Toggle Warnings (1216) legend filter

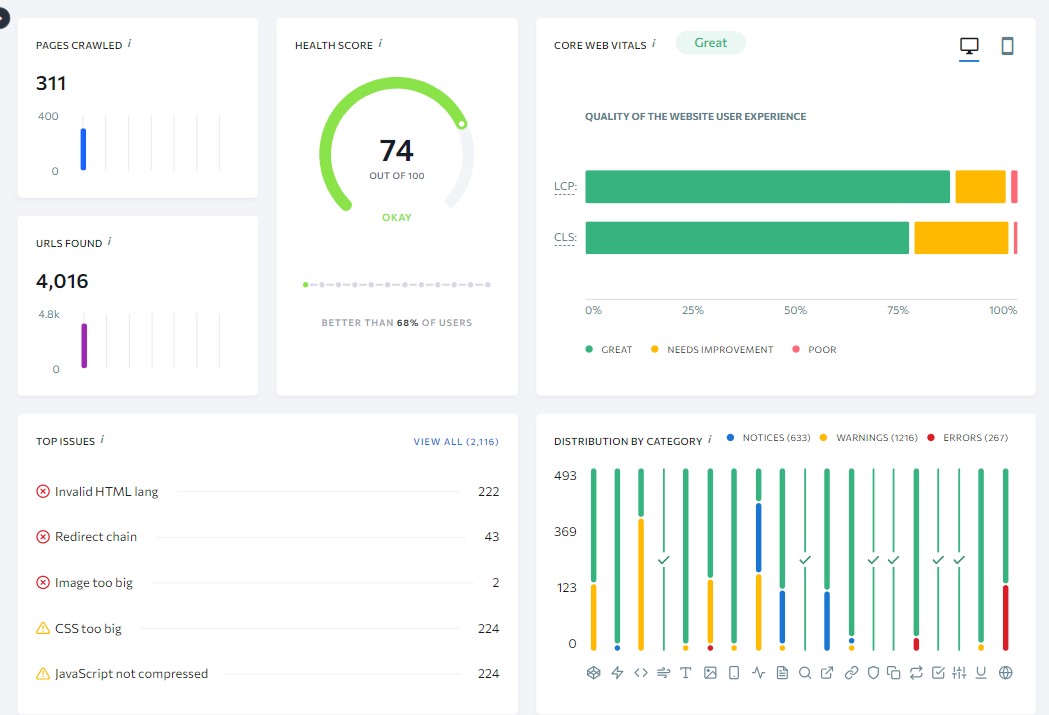(868, 437)
